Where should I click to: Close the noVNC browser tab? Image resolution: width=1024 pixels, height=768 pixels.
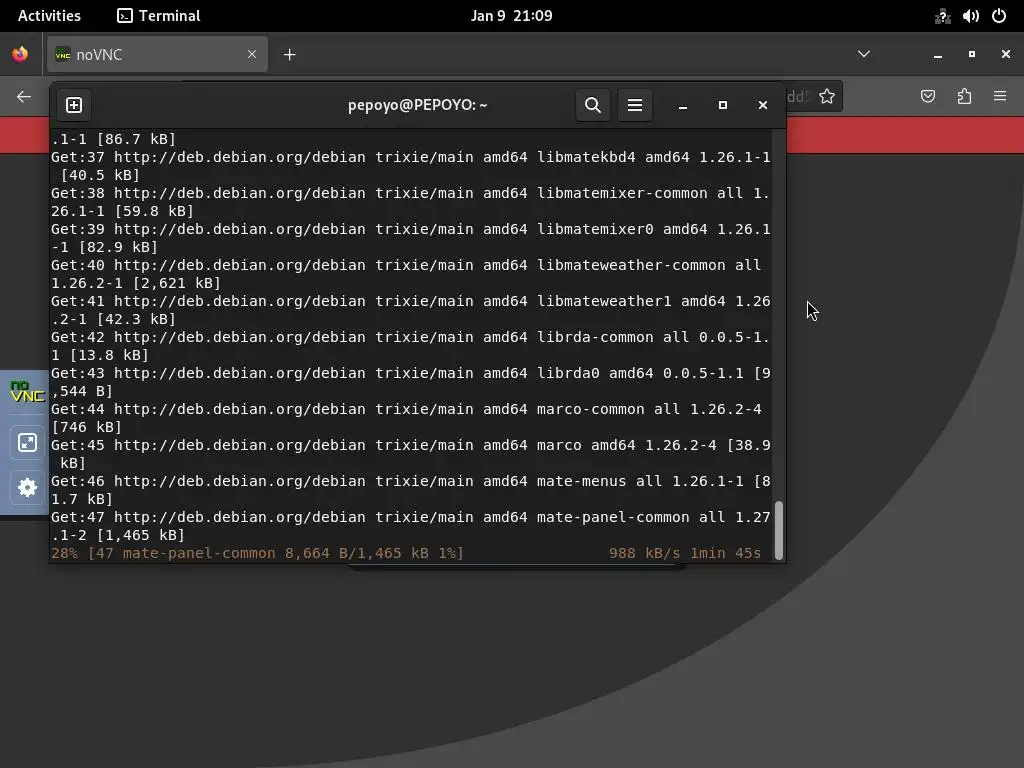pos(252,54)
